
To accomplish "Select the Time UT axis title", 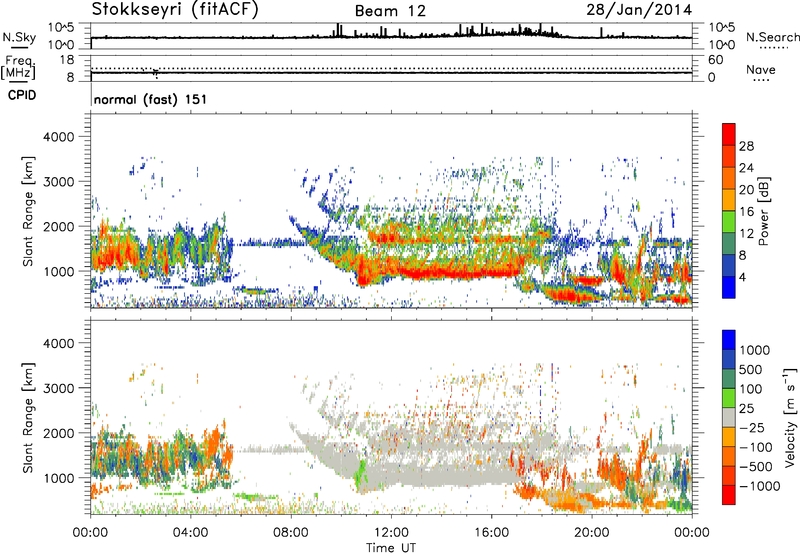I will (391, 548).
